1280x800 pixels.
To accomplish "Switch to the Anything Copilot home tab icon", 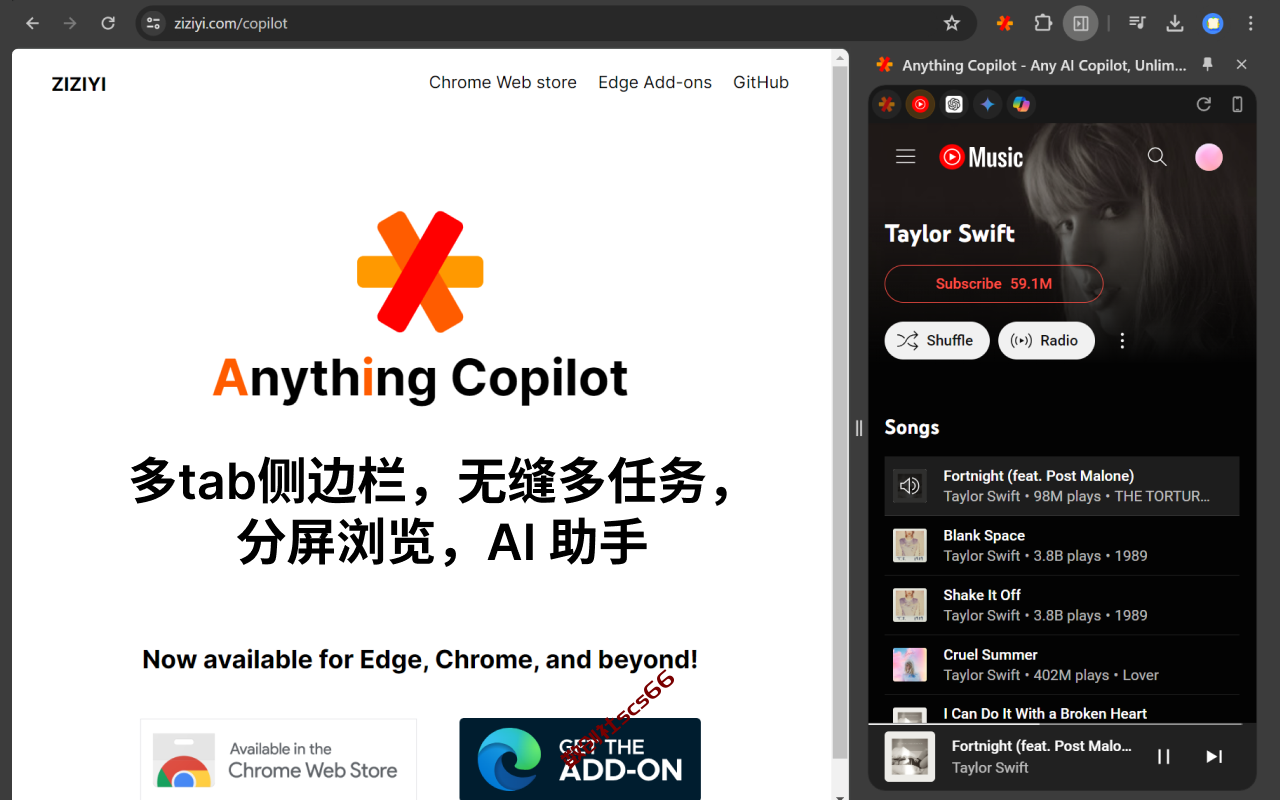I will (887, 104).
